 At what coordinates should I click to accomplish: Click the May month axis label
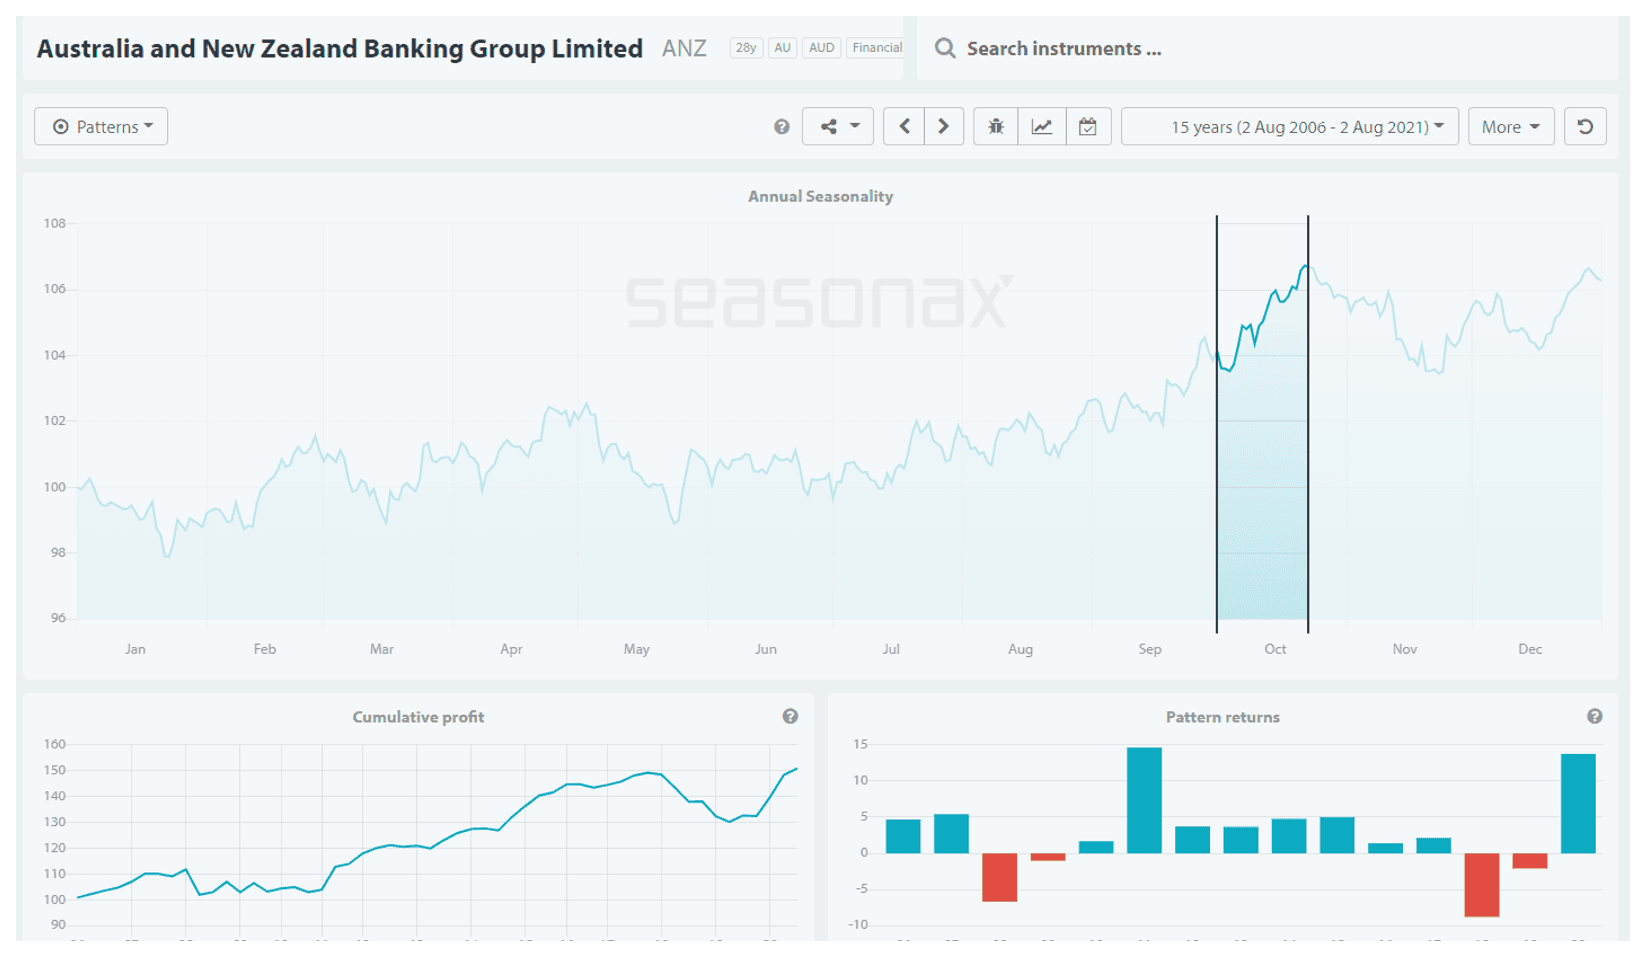point(636,649)
